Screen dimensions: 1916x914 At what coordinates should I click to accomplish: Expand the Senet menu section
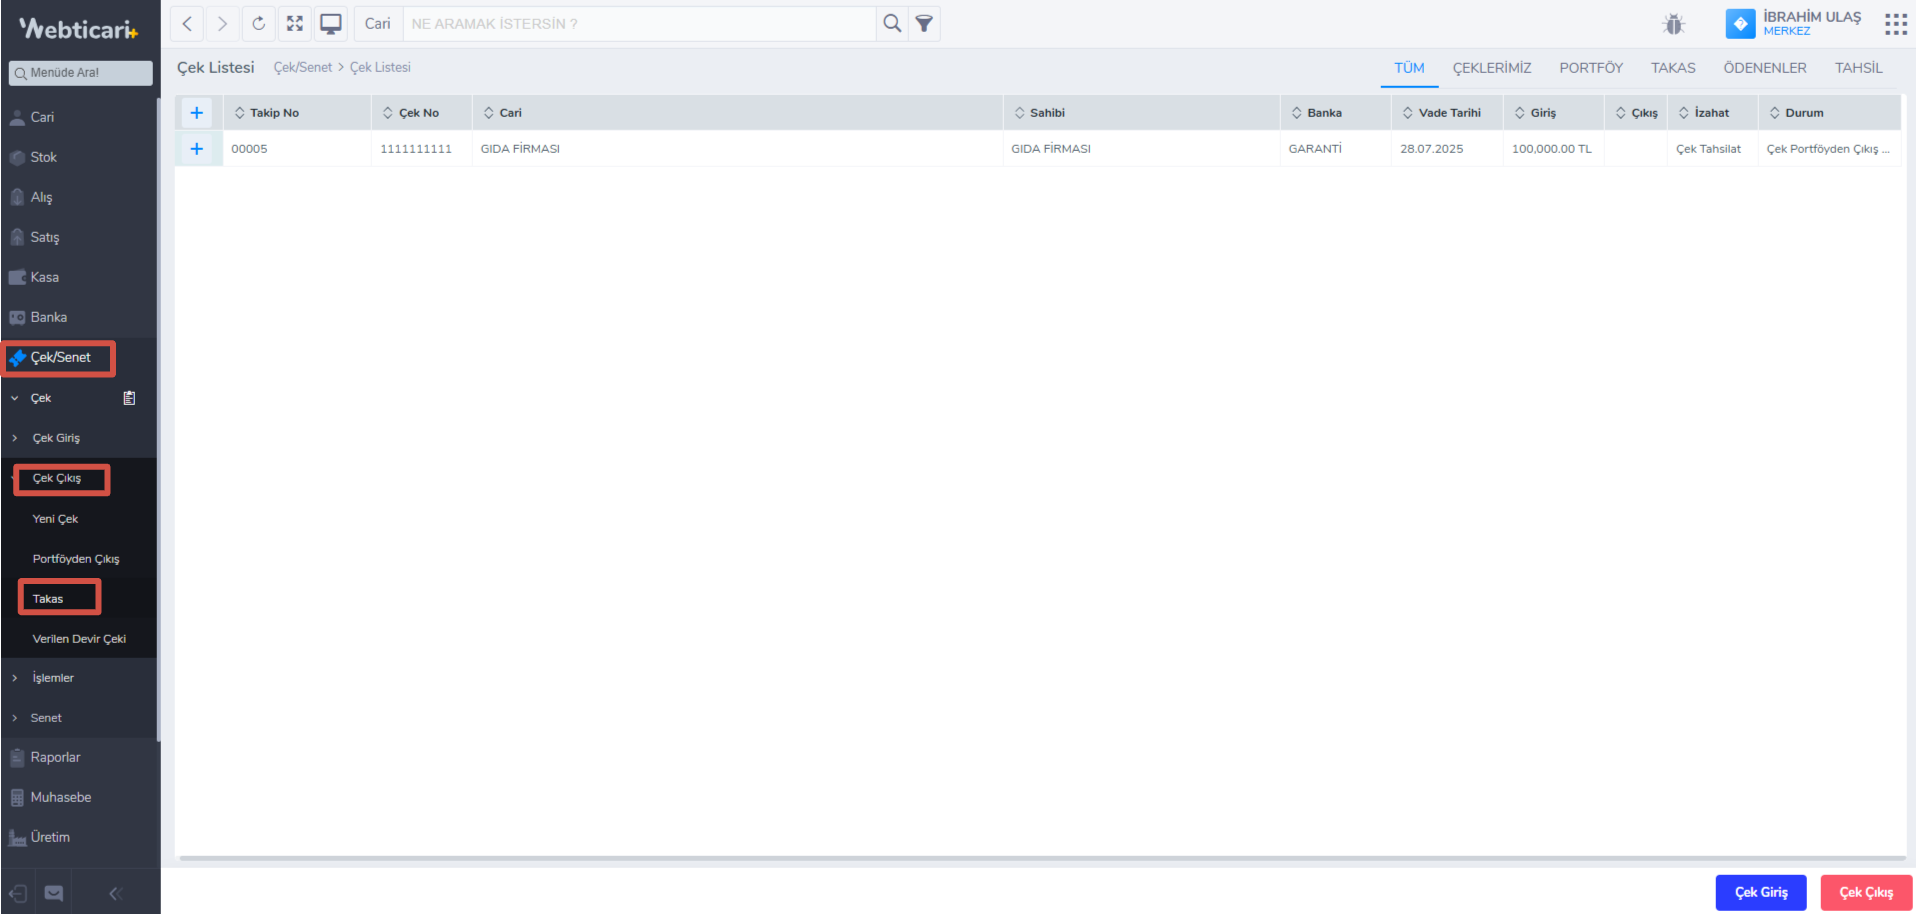tap(46, 718)
